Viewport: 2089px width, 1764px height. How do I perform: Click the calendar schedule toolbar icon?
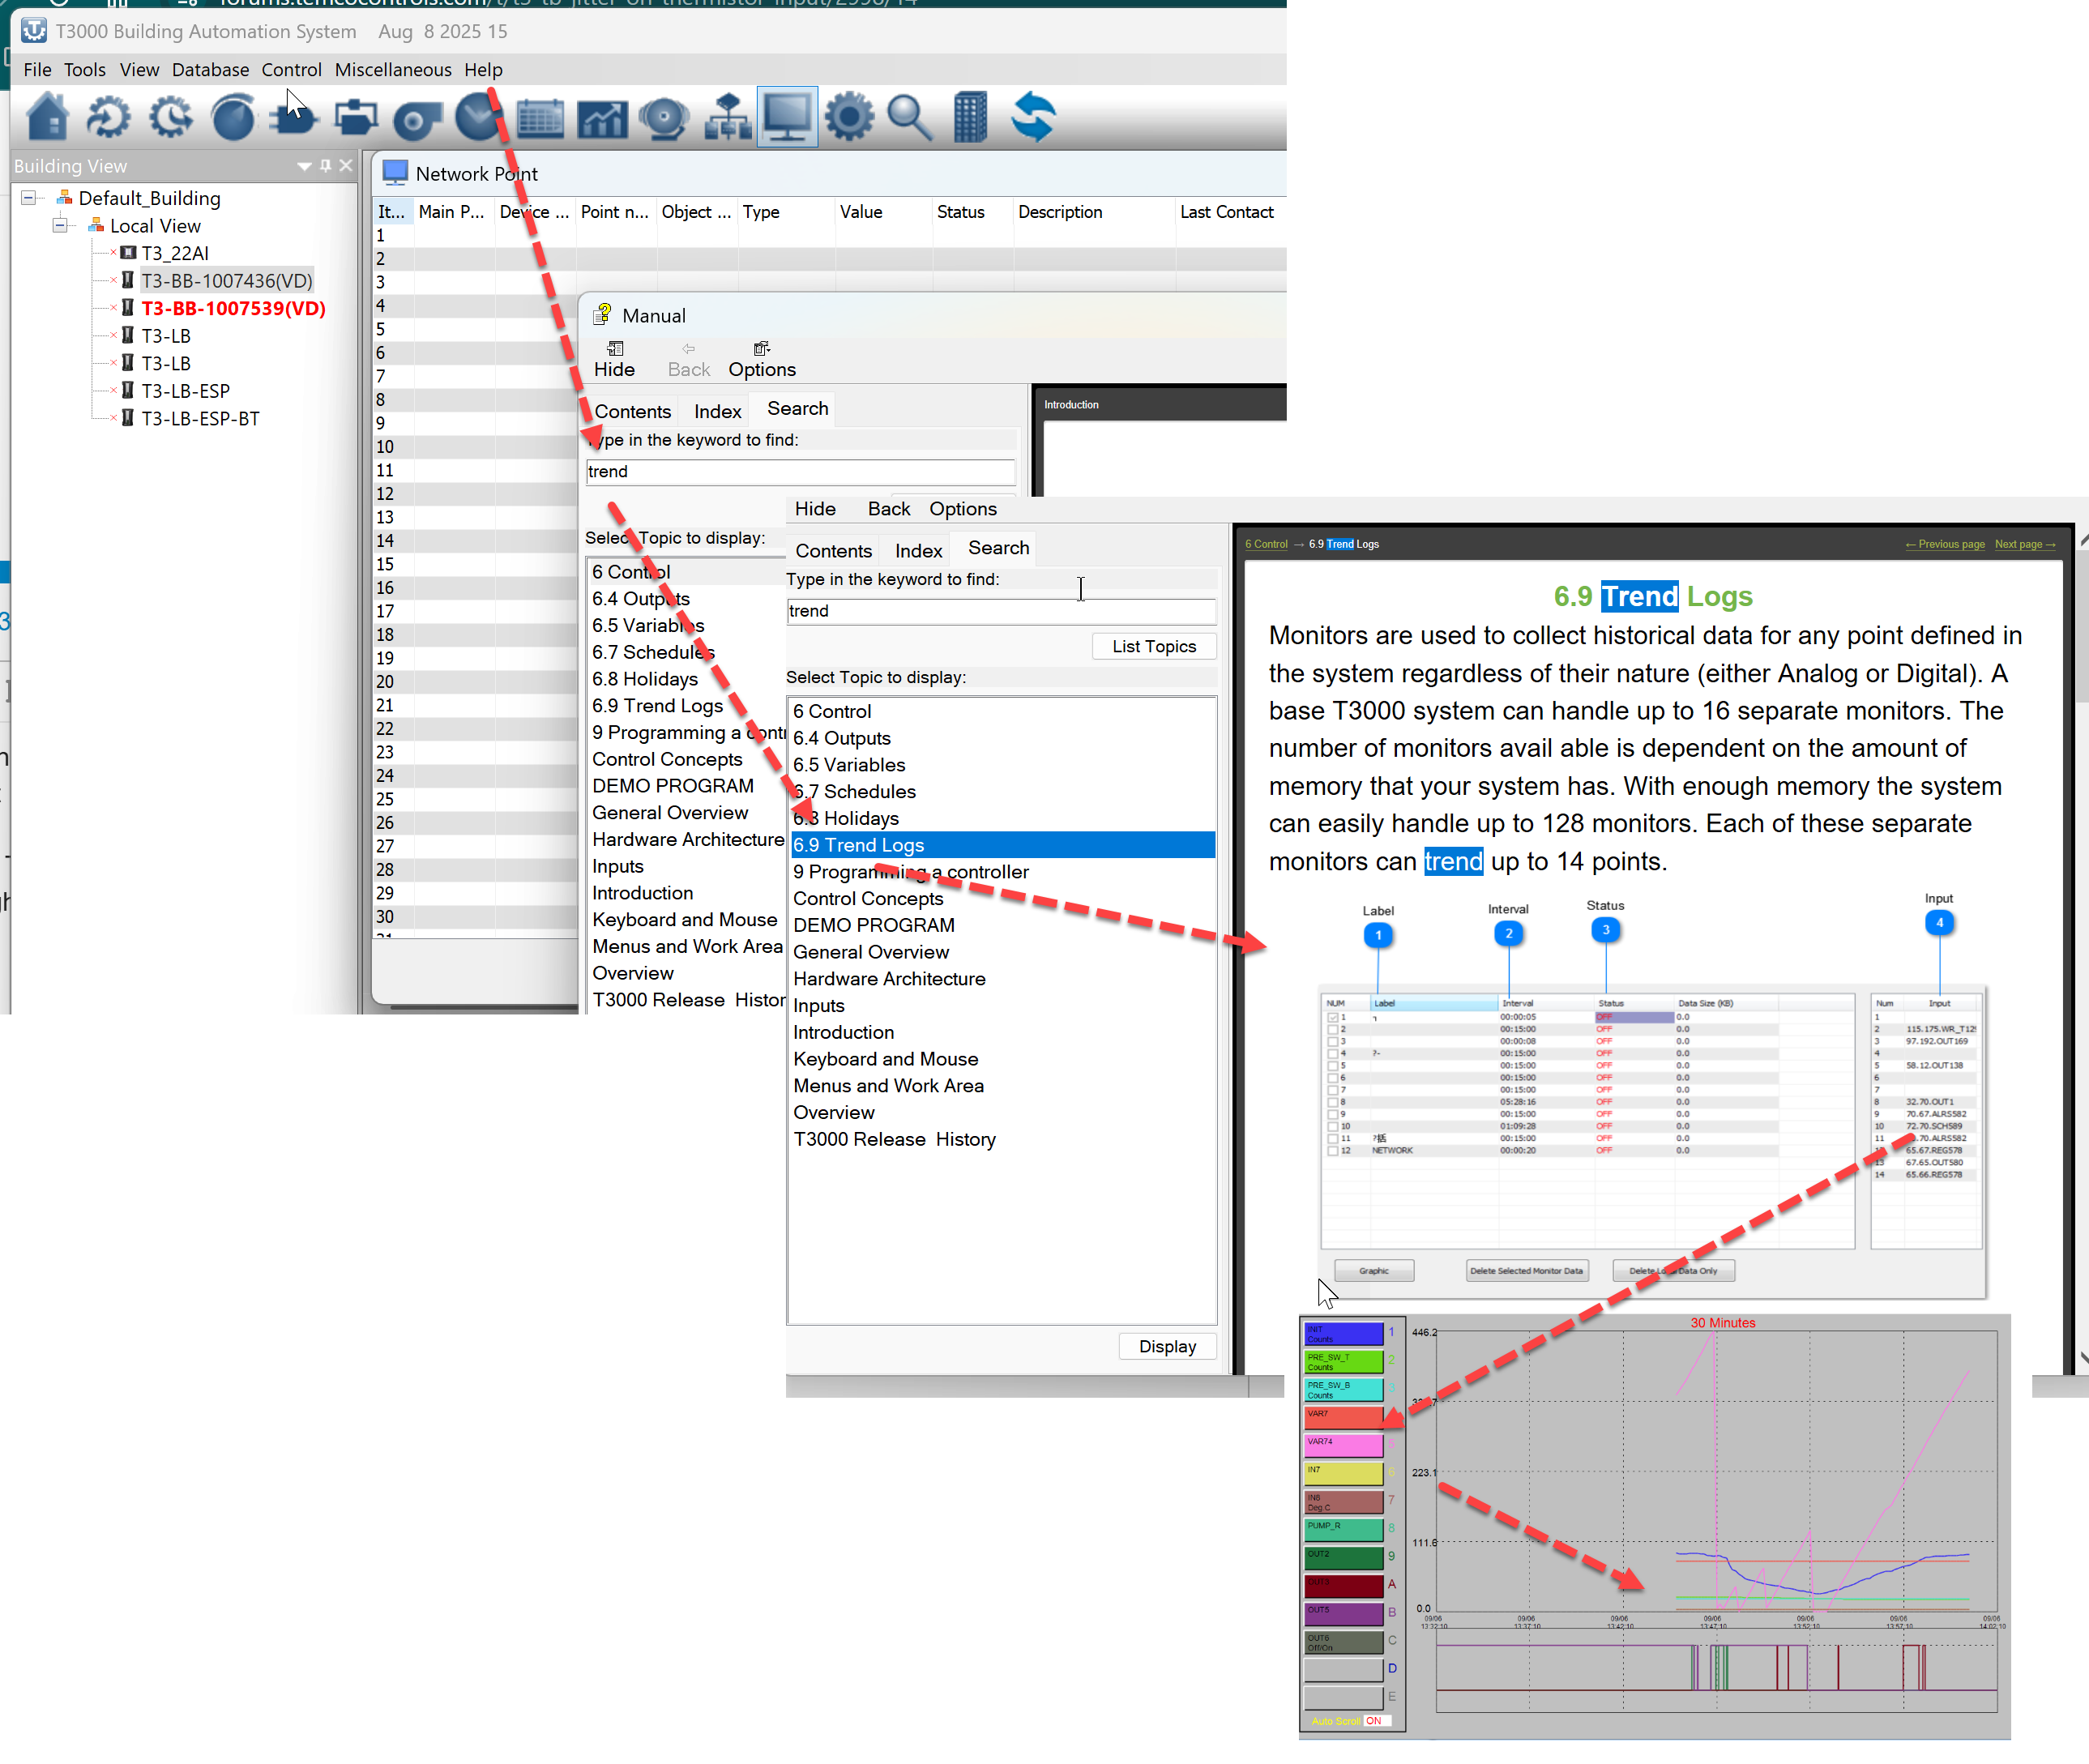(541, 118)
